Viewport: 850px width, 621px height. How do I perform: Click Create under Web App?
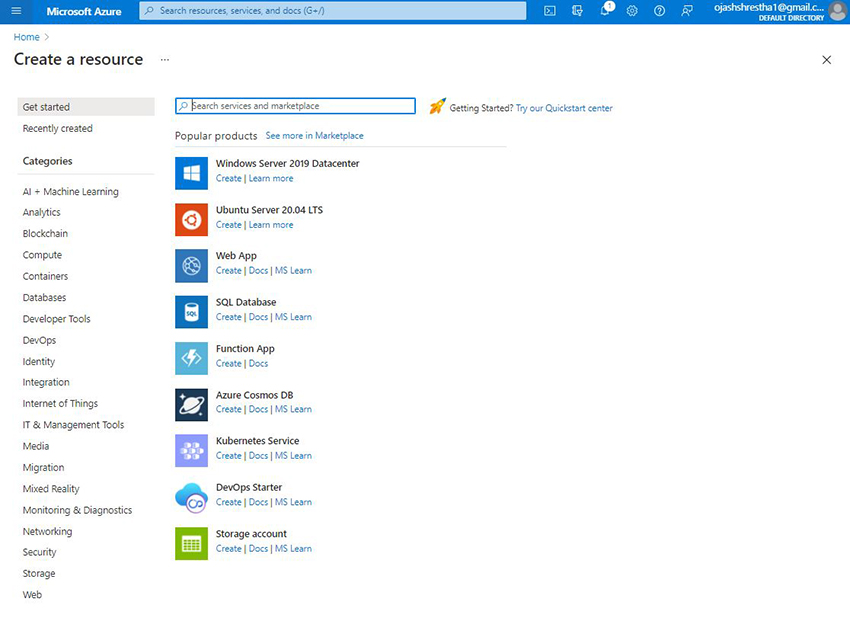click(228, 271)
